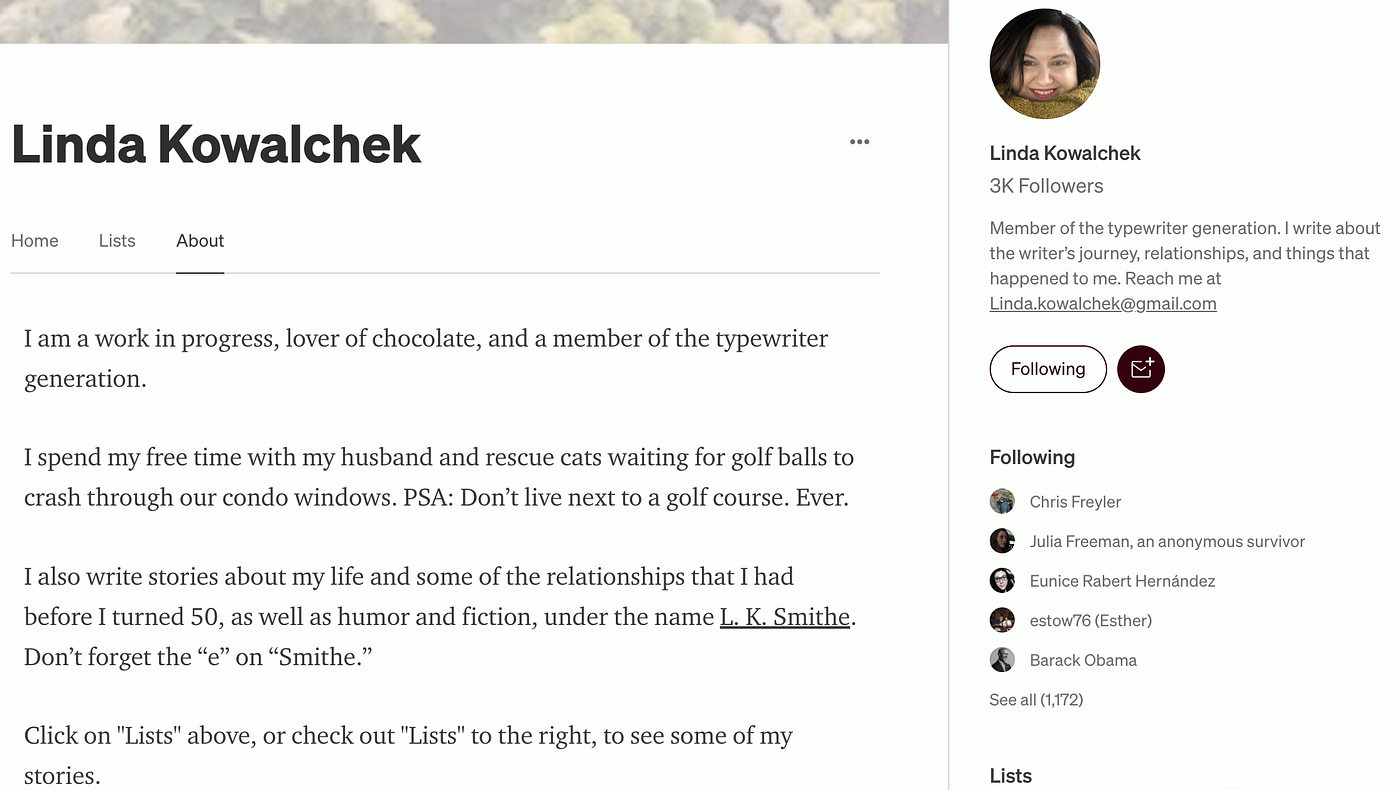The width and height of the screenshot is (1400, 790).
Task: Click estow76 (Esther)'s avatar icon
Action: pyautogui.click(x=1002, y=620)
